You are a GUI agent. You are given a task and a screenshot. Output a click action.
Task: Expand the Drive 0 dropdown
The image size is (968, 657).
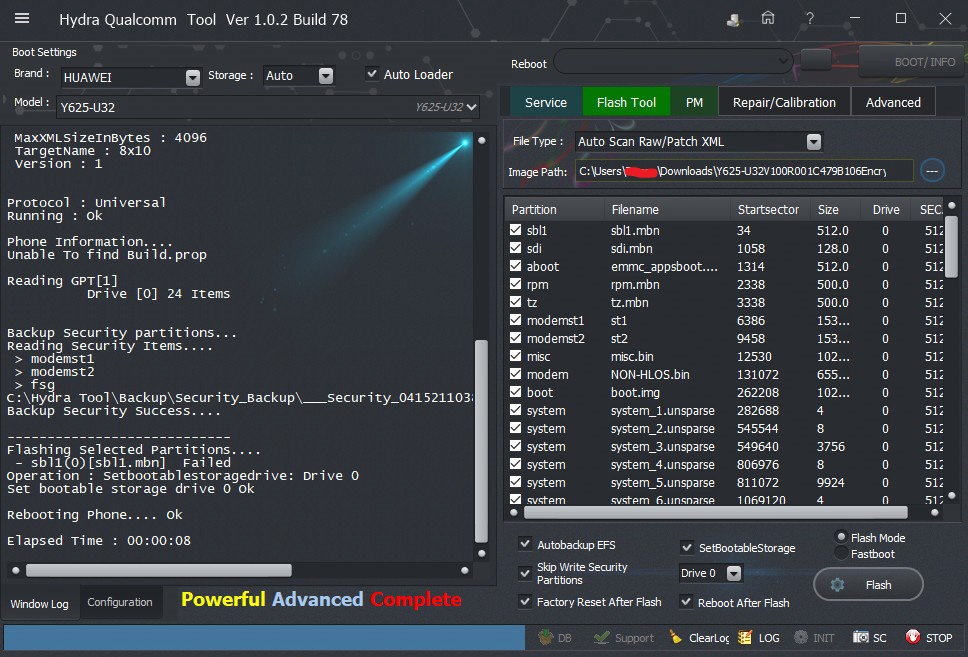pos(734,573)
